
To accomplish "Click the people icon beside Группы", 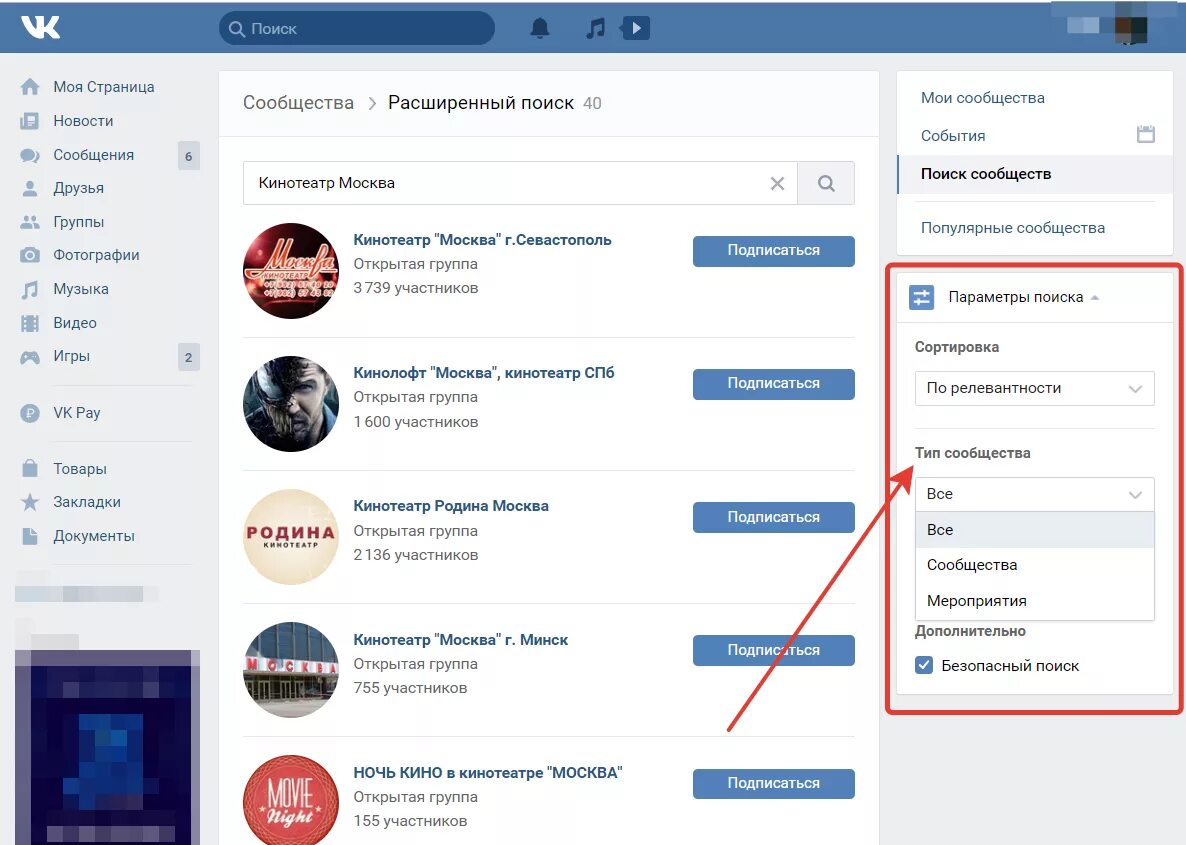I will point(29,222).
